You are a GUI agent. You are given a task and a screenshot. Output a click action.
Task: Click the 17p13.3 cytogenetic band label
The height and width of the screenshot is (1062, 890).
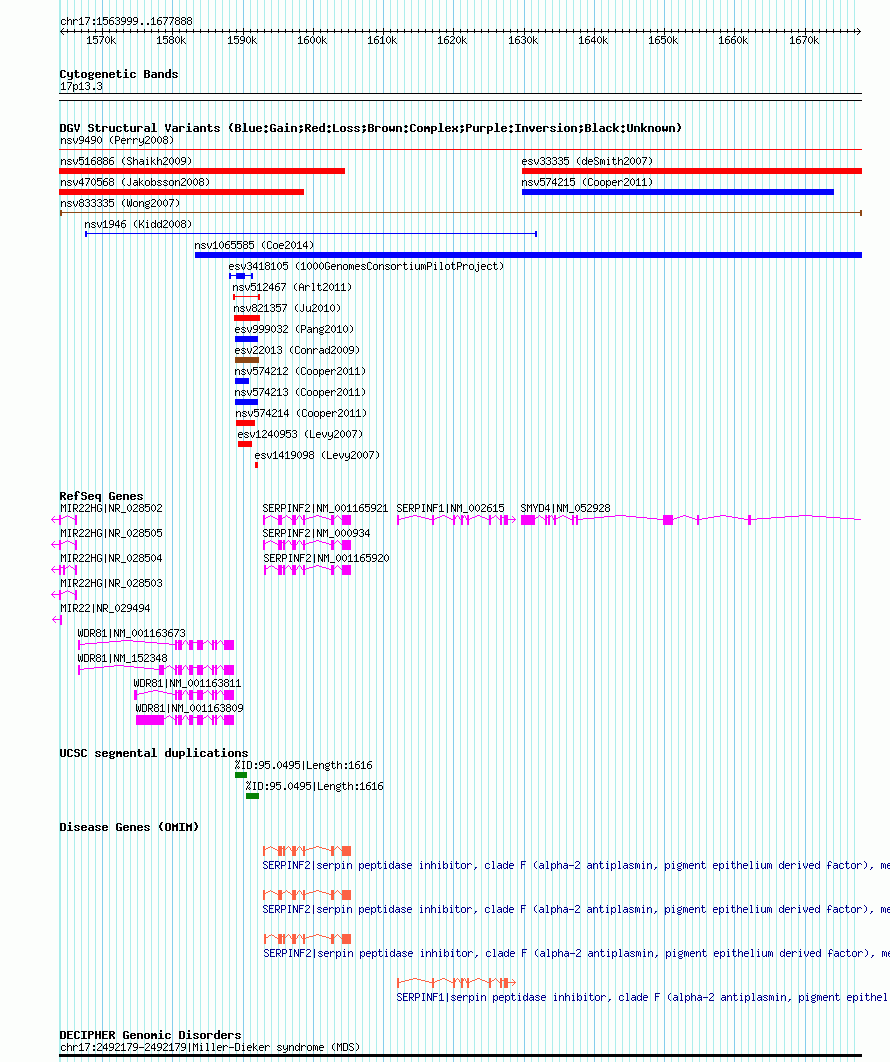pyautogui.click(x=81, y=87)
